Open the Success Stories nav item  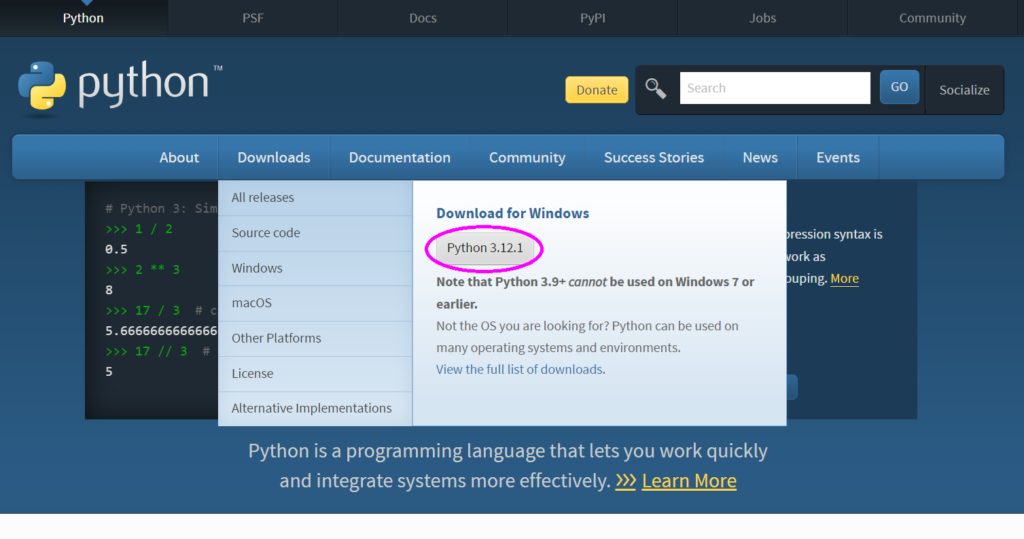tap(654, 157)
